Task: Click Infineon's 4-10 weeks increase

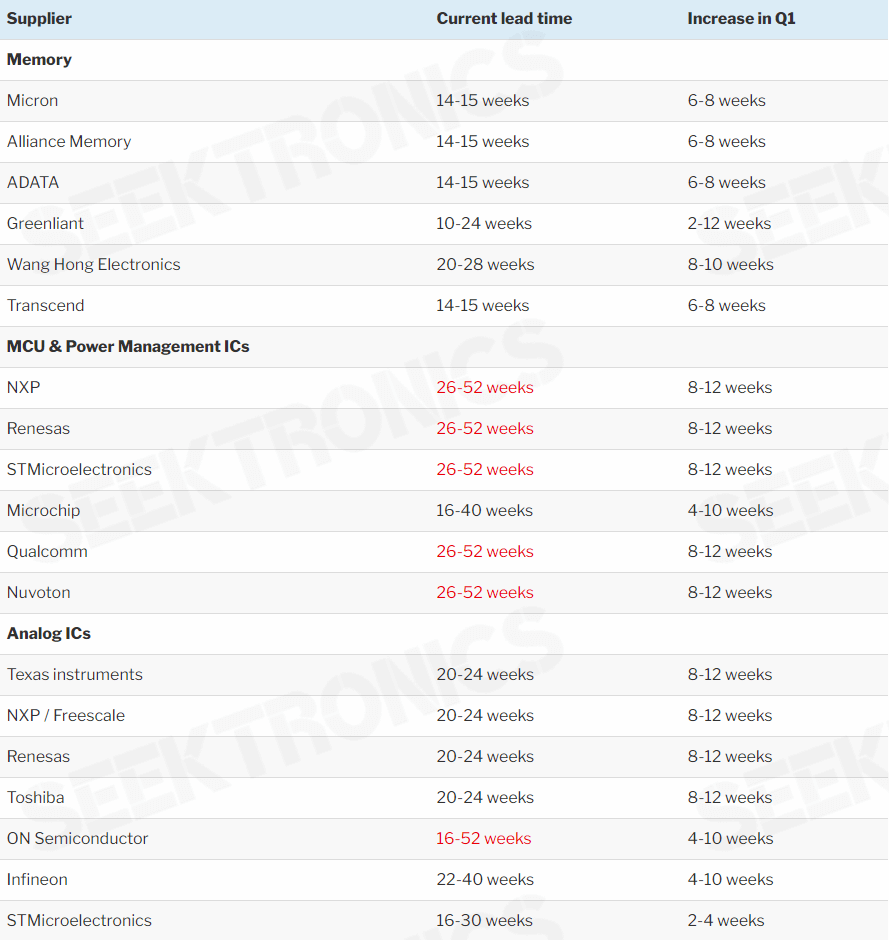Action: pyautogui.click(x=731, y=879)
